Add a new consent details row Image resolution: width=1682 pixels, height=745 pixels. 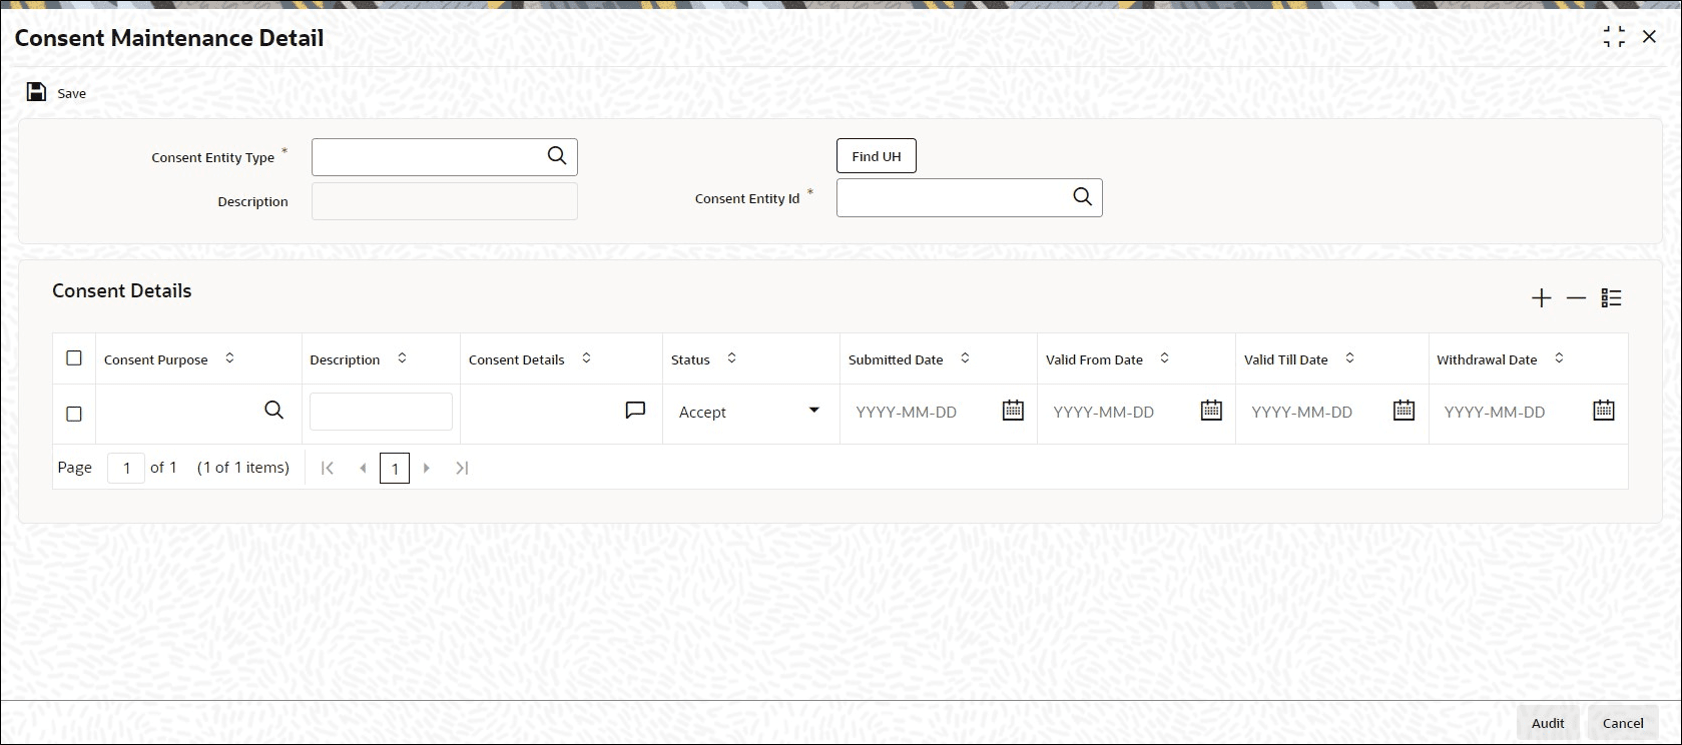pyautogui.click(x=1541, y=298)
